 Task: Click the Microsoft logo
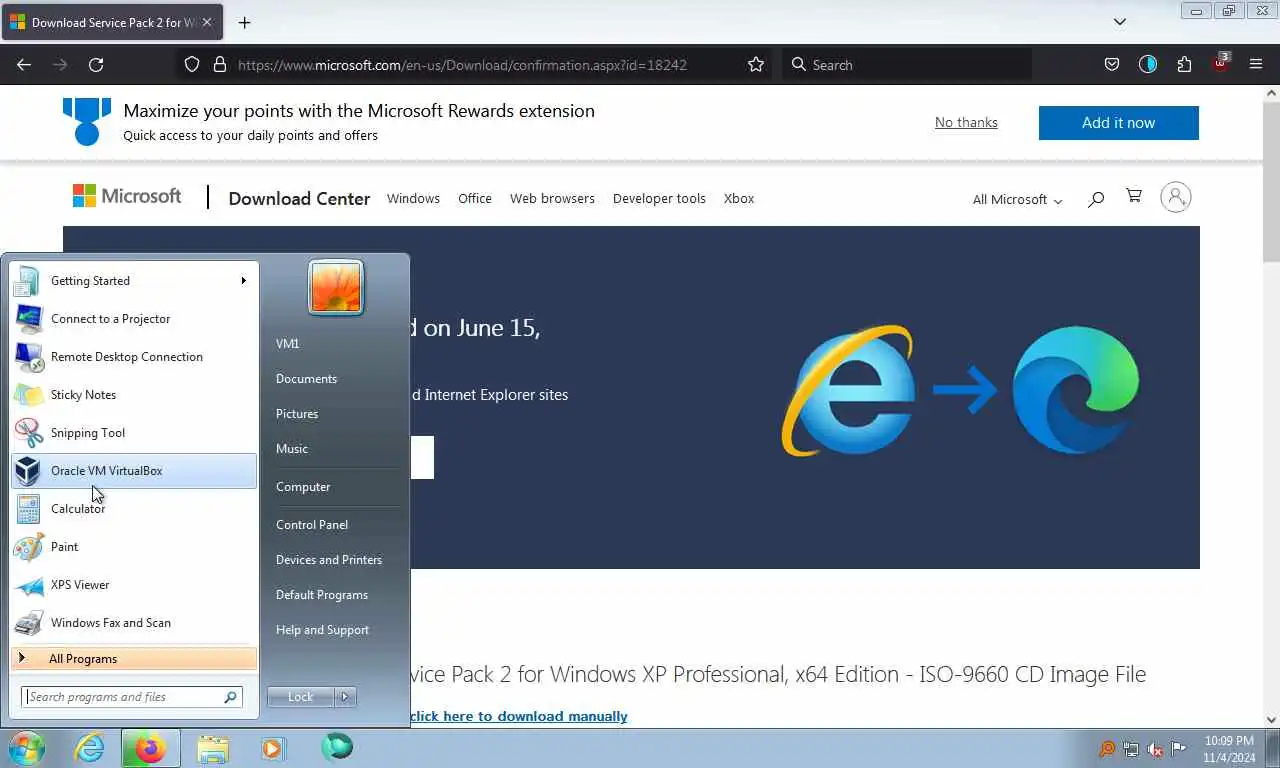click(x=127, y=196)
